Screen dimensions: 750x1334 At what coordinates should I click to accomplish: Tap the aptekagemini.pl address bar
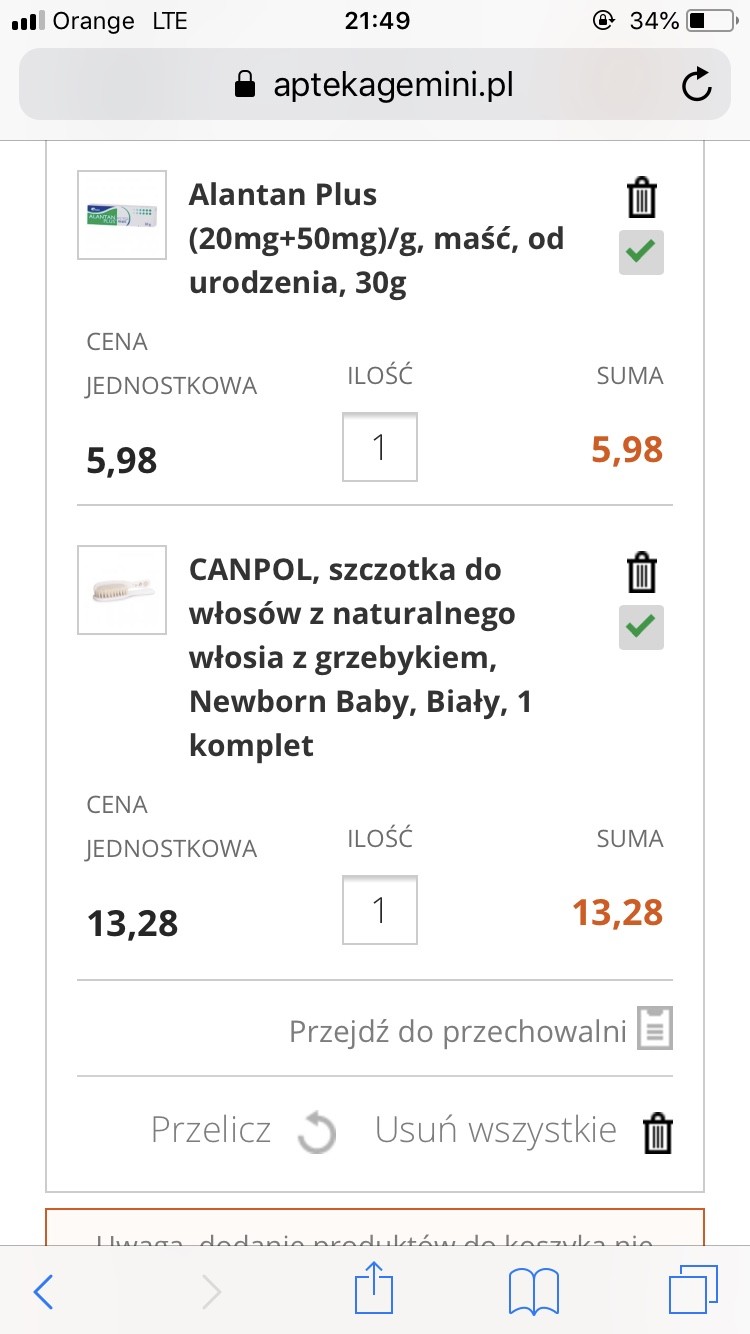375,86
